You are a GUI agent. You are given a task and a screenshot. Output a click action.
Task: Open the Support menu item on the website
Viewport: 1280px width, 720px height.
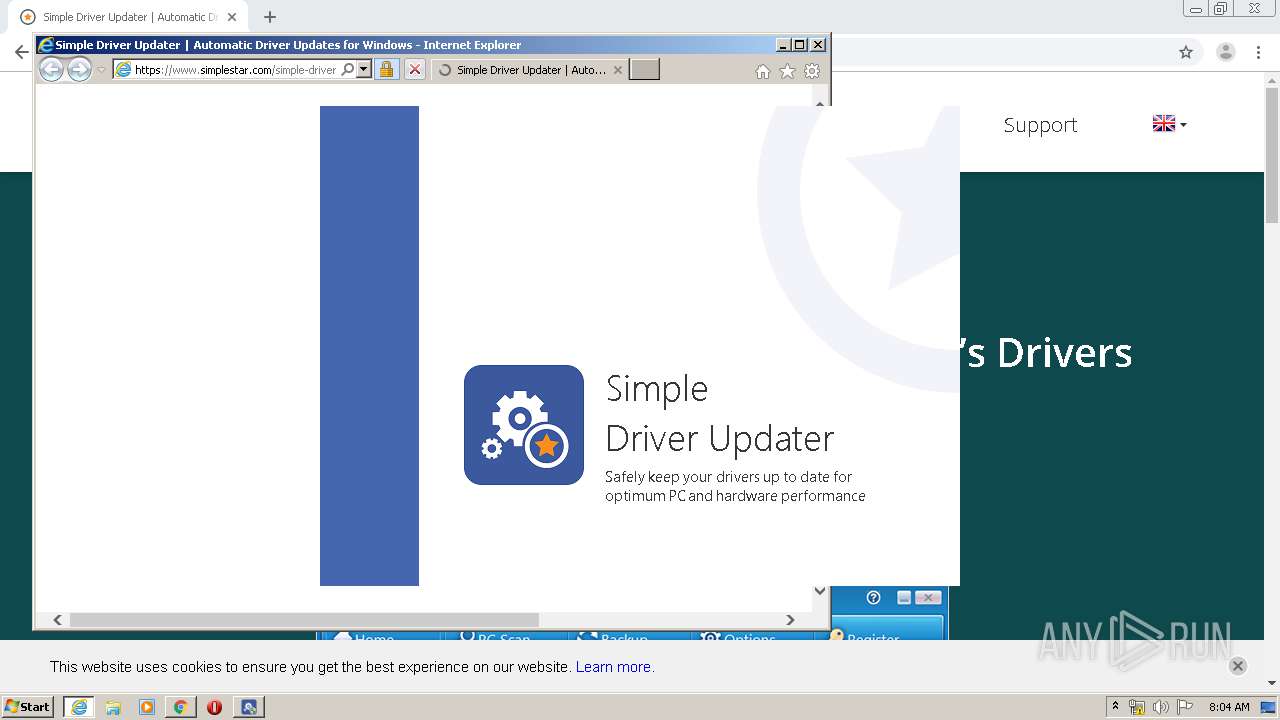point(1040,125)
